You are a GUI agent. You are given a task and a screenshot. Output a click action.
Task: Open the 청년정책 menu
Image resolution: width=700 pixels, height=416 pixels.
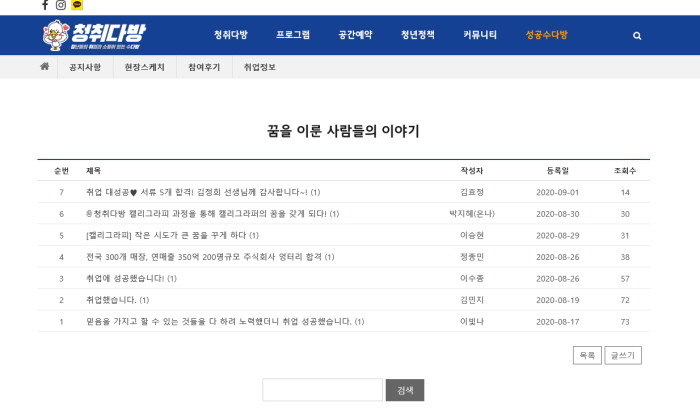point(418,35)
